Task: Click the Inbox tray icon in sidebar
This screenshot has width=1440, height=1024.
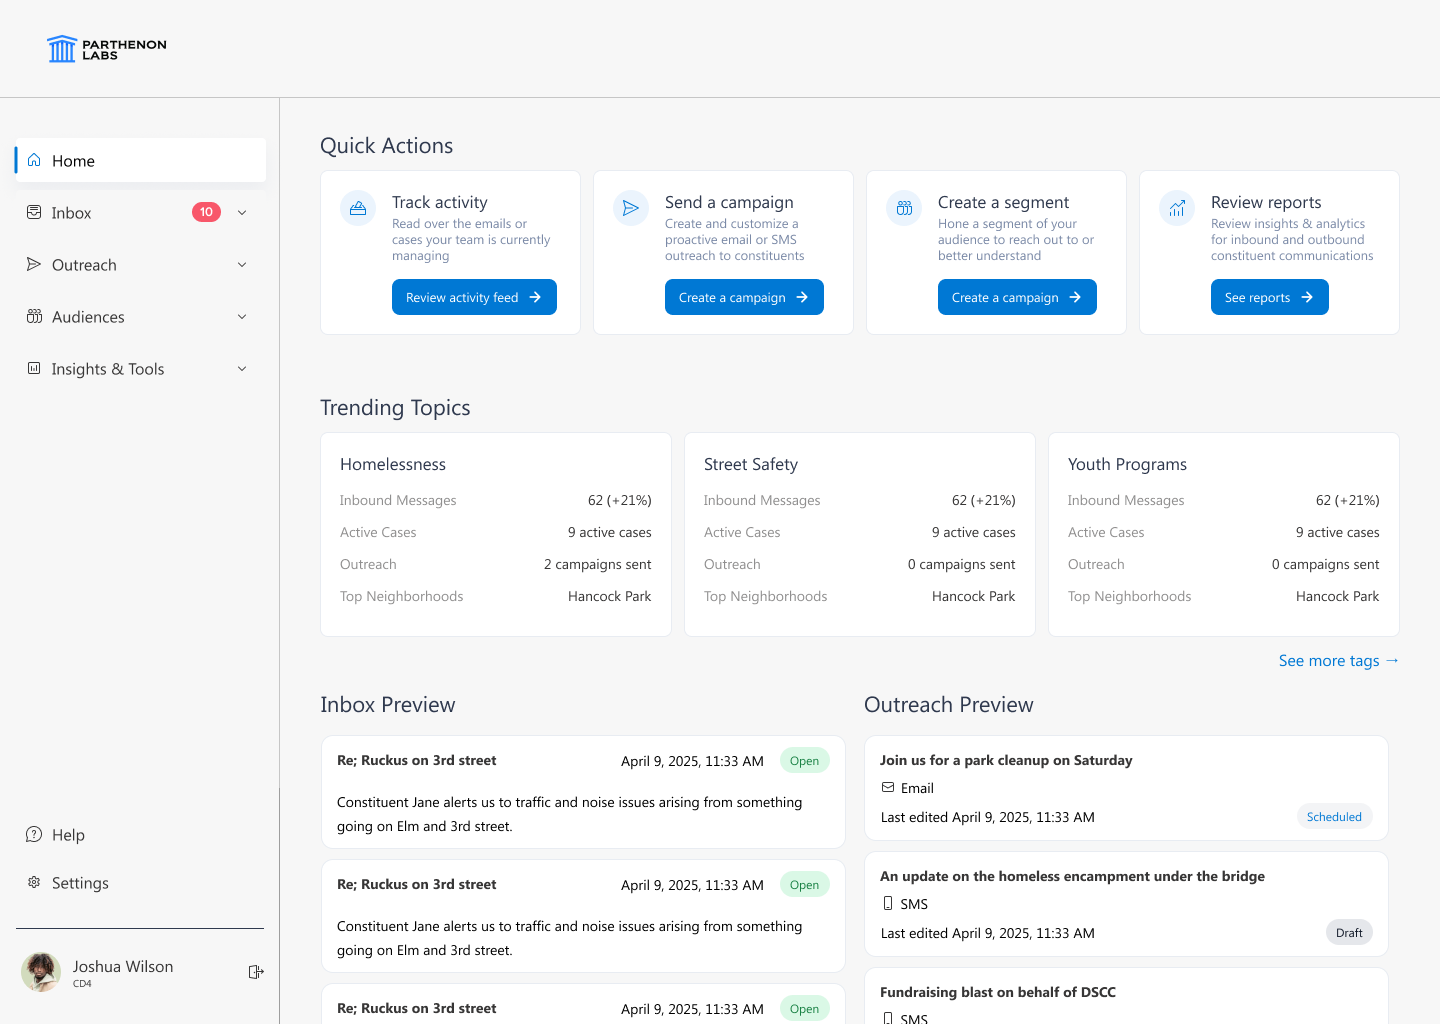Action: [x=34, y=212]
